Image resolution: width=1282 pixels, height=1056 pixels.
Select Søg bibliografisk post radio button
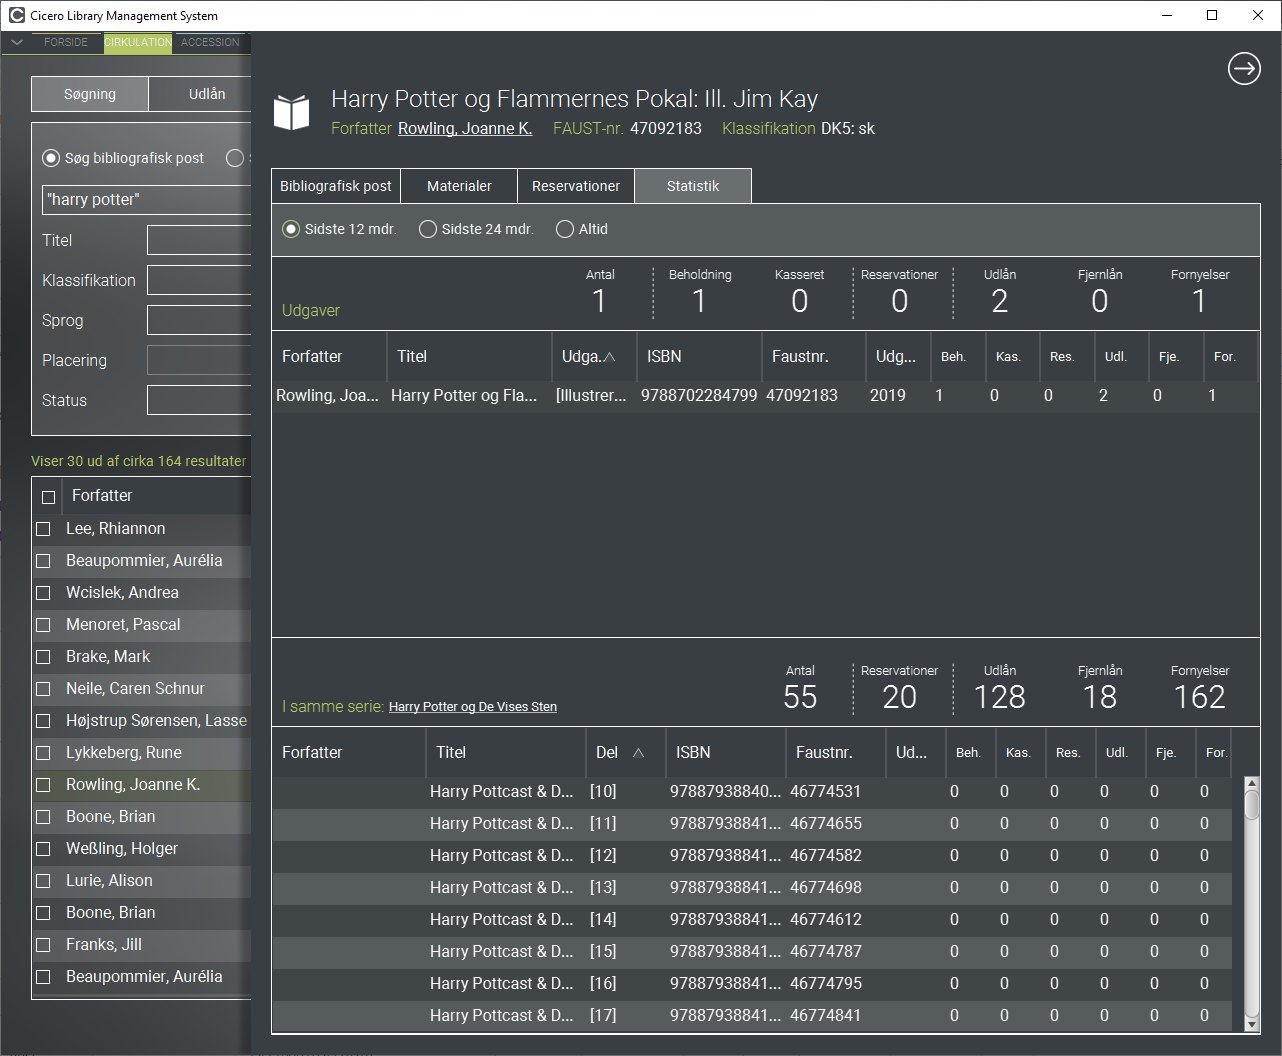point(51,158)
